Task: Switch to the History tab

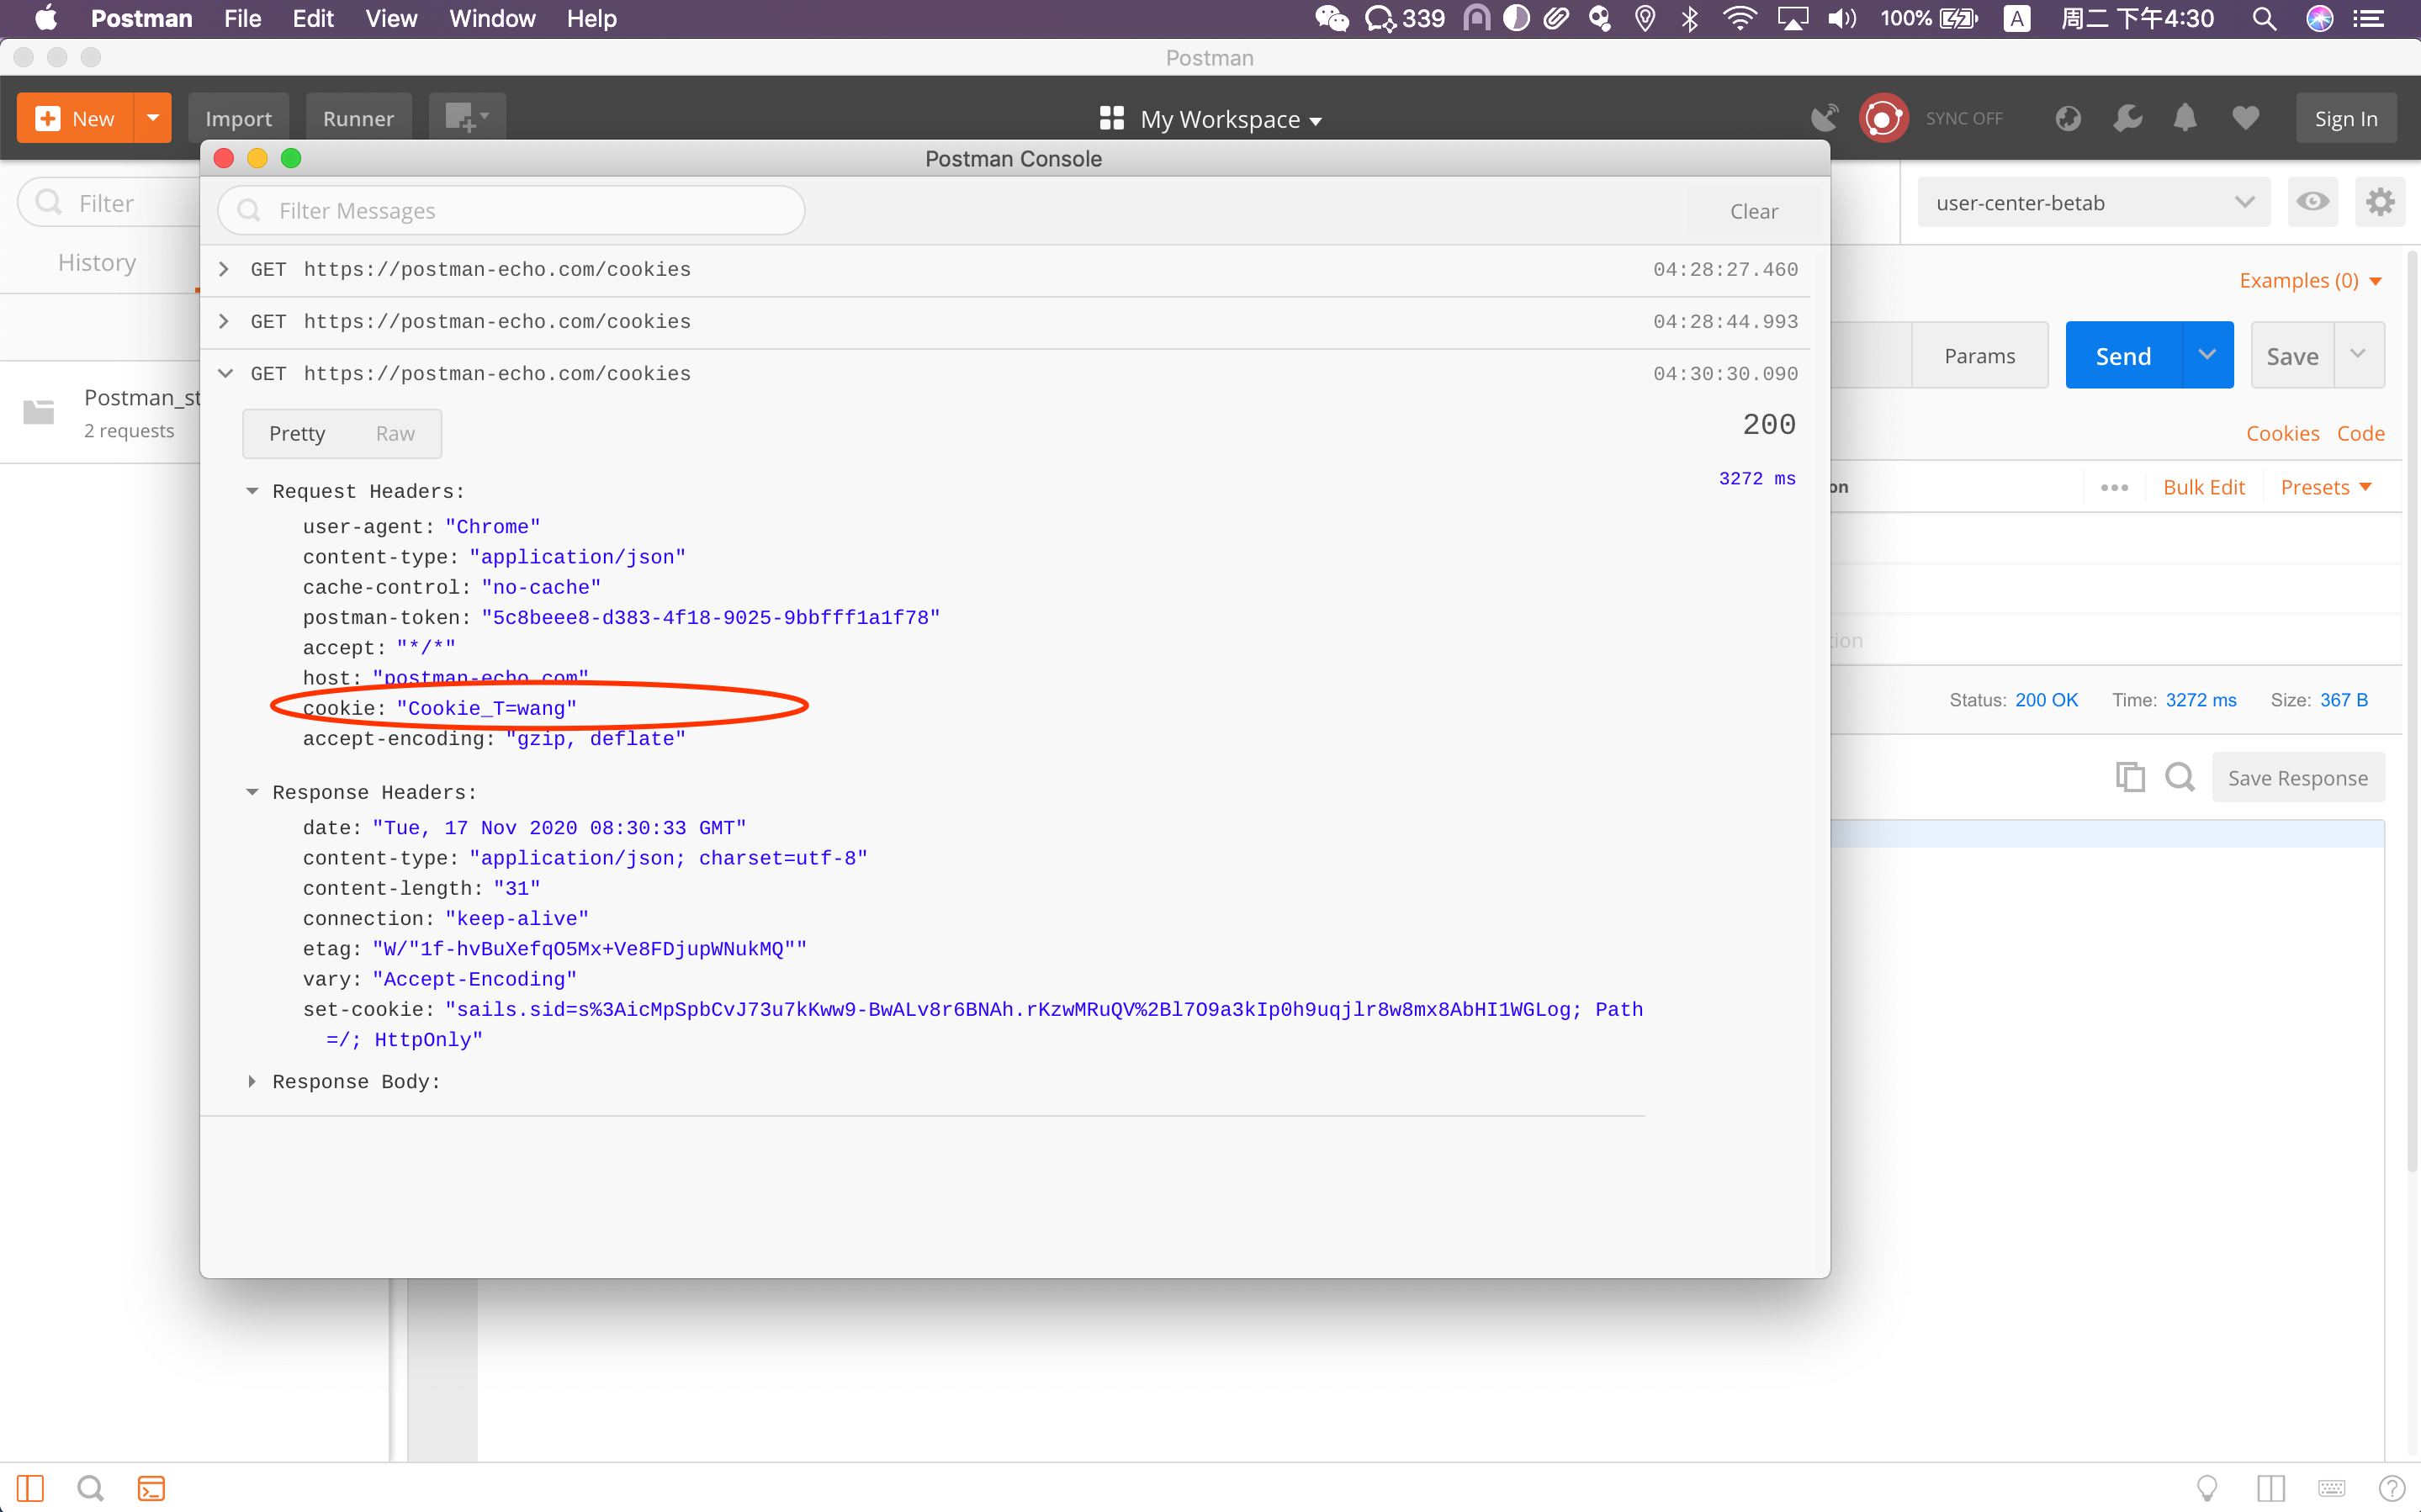Action: (x=97, y=262)
